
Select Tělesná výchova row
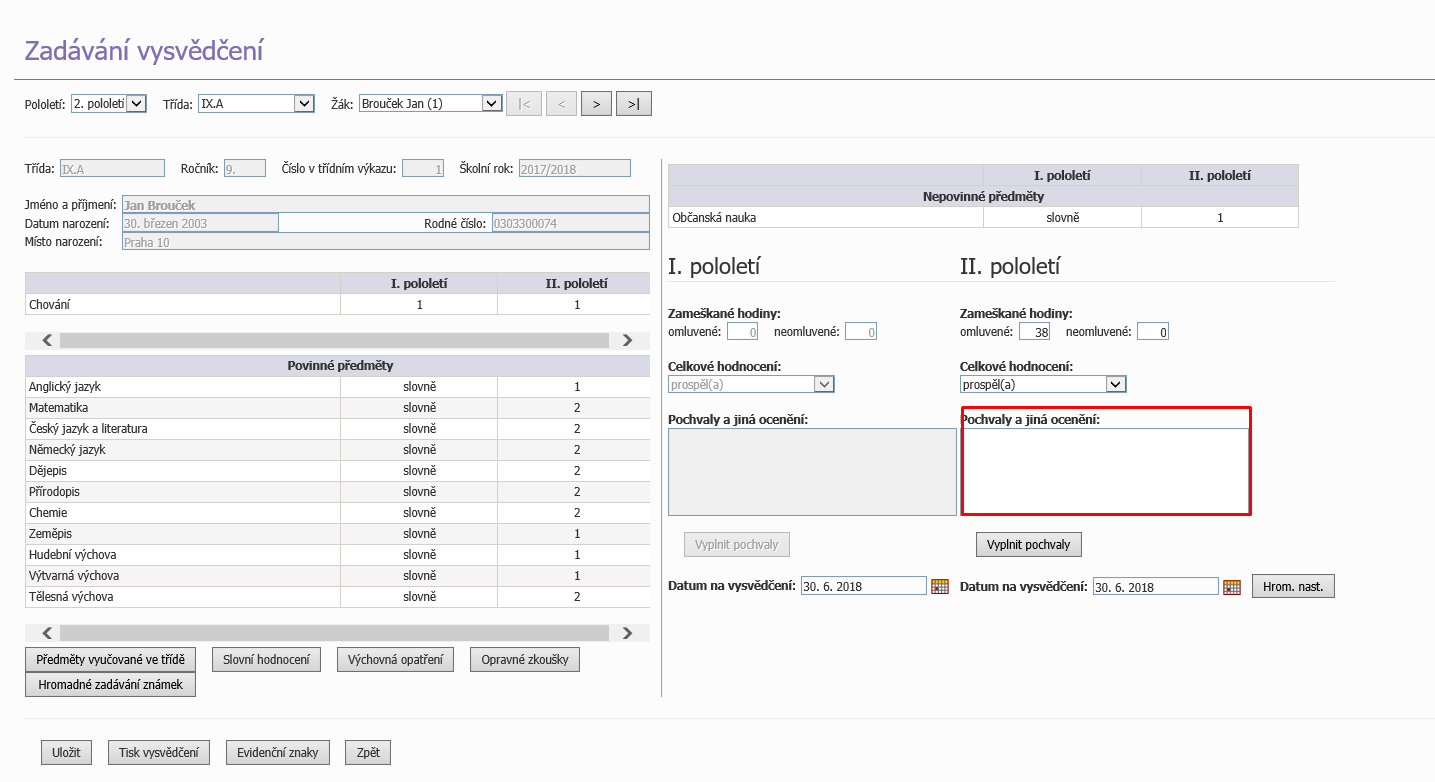[x=337, y=597]
